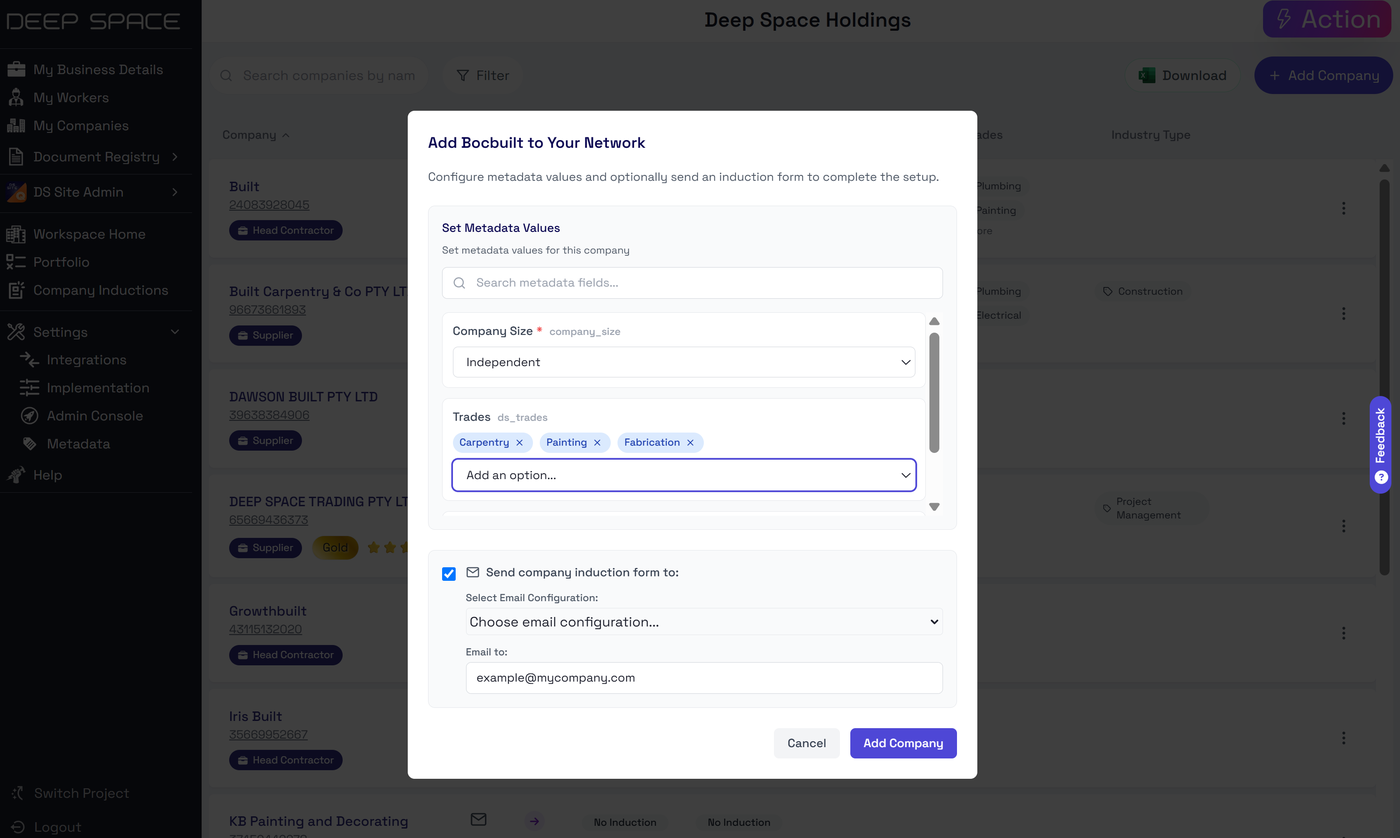Click the purple arrow icon in KB Painting row
Screen dimensions: 1400x838
(x=535, y=822)
